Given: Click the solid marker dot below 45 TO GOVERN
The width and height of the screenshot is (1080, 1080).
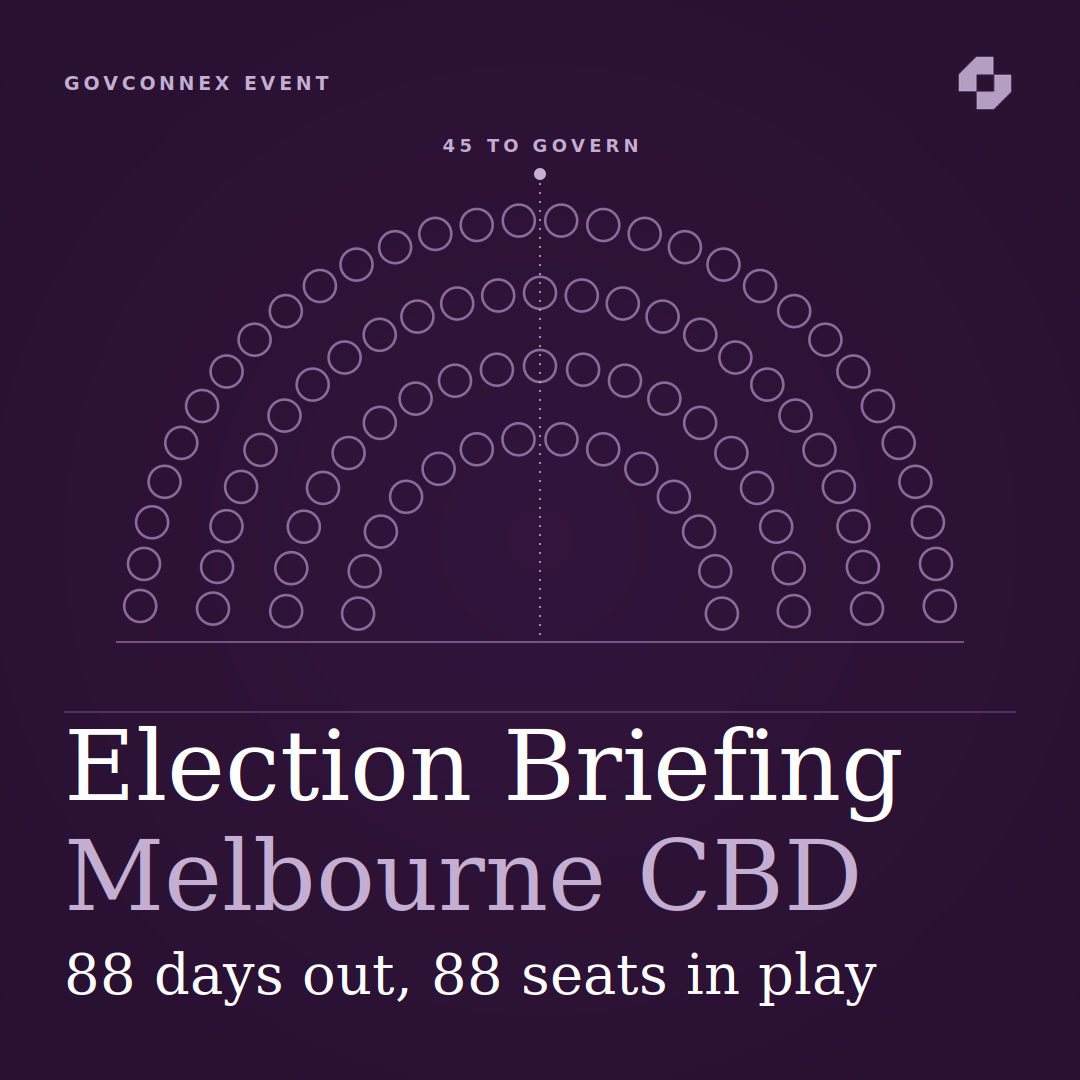Looking at the screenshot, I should [x=540, y=174].
